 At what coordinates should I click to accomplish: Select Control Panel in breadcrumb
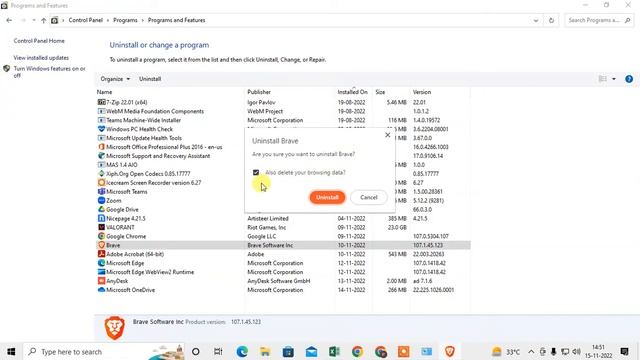(85, 20)
